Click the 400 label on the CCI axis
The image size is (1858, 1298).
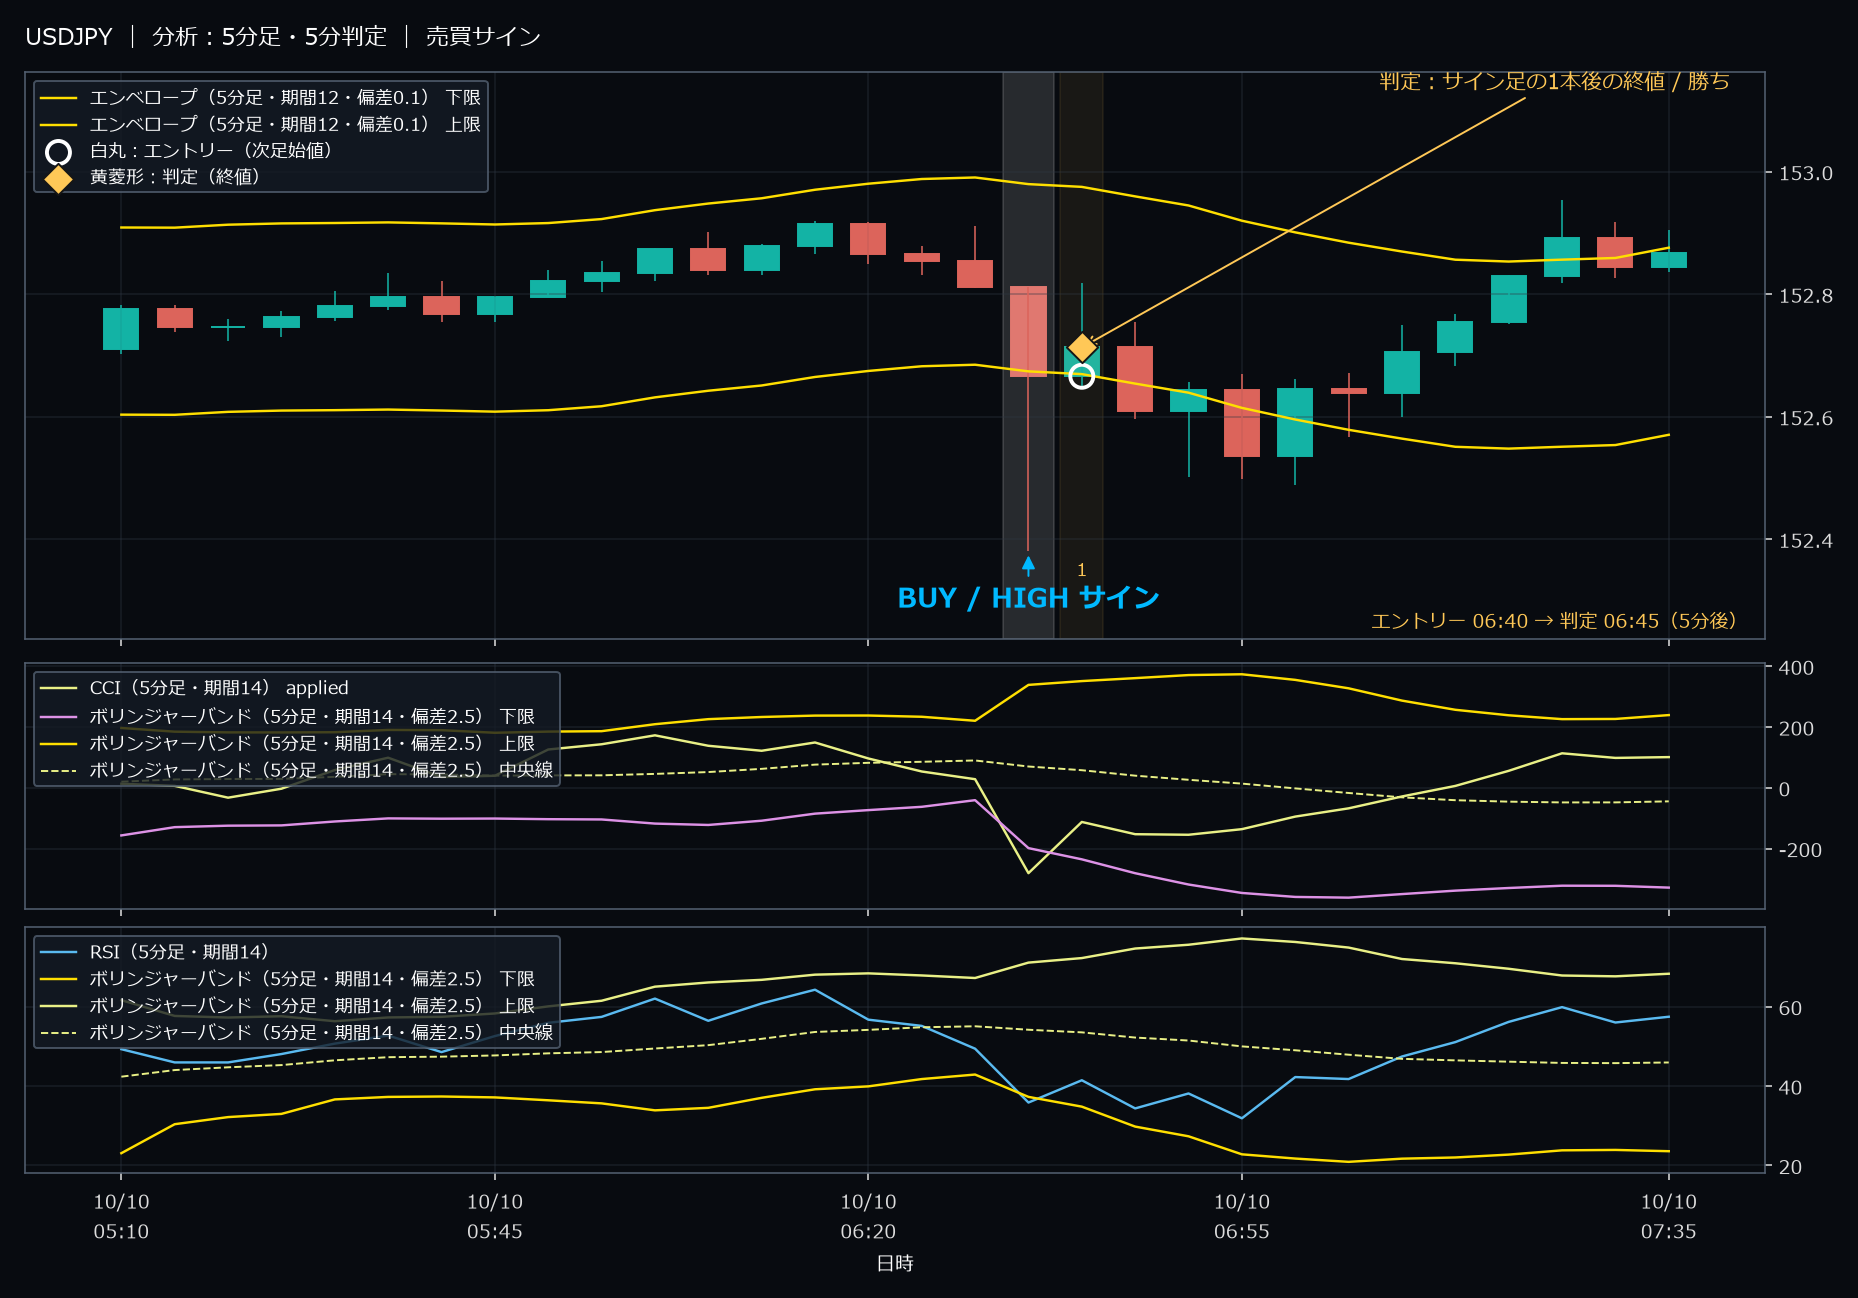click(x=1796, y=668)
